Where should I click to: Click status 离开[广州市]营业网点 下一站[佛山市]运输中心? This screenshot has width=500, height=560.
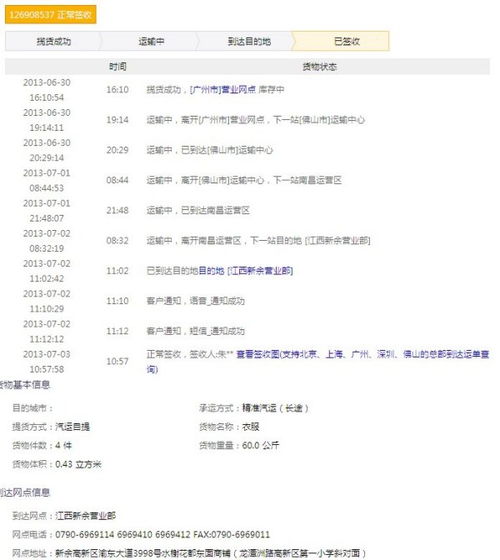[x=256, y=120]
